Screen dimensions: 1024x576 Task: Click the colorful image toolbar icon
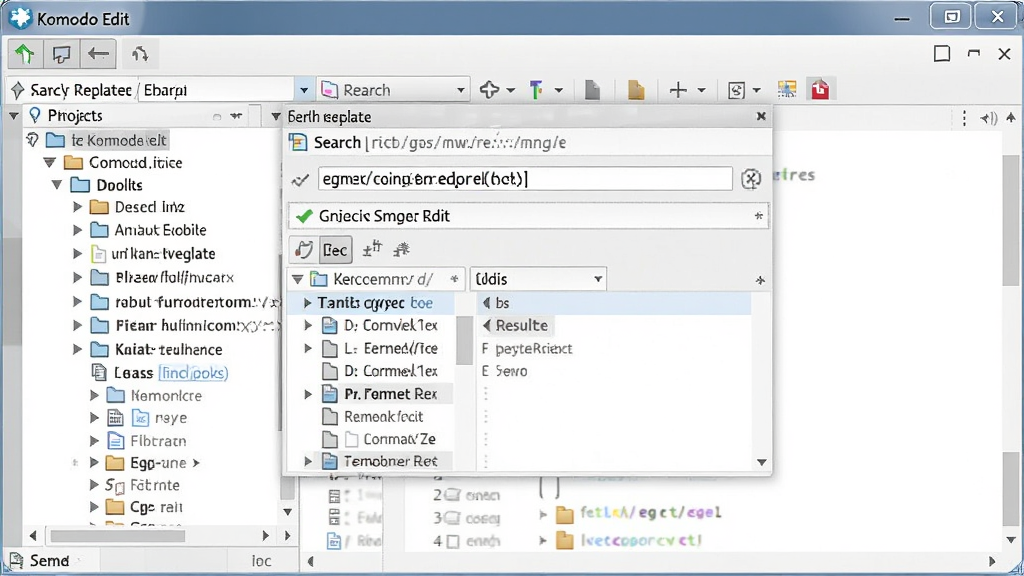point(787,89)
